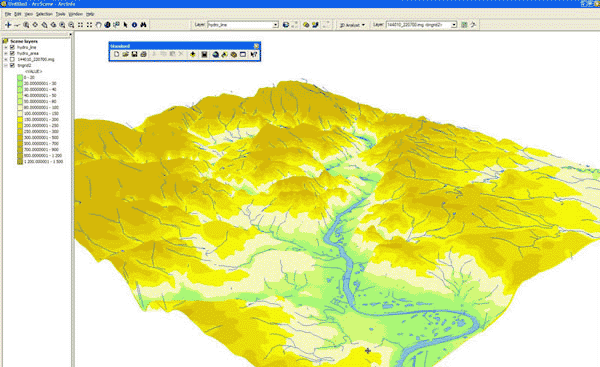Click Print in the Standard toolbar
Viewport: 600px width, 367px height.
point(143,55)
